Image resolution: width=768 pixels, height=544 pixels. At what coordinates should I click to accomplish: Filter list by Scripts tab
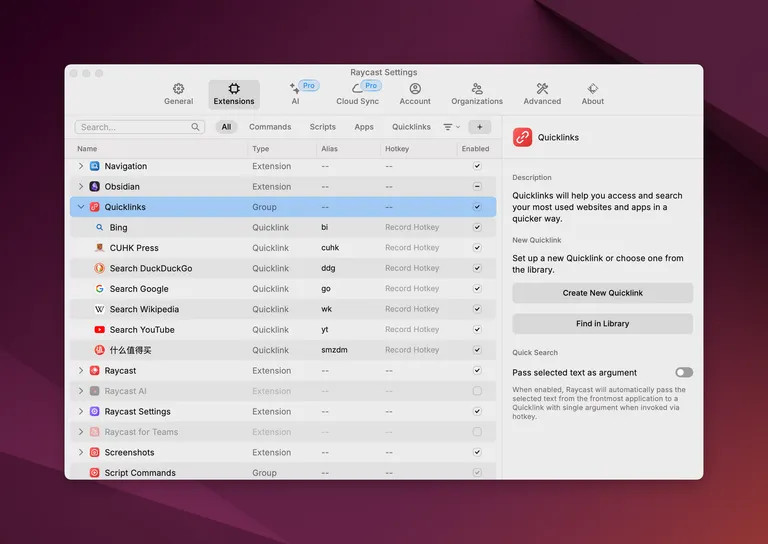[x=323, y=127]
